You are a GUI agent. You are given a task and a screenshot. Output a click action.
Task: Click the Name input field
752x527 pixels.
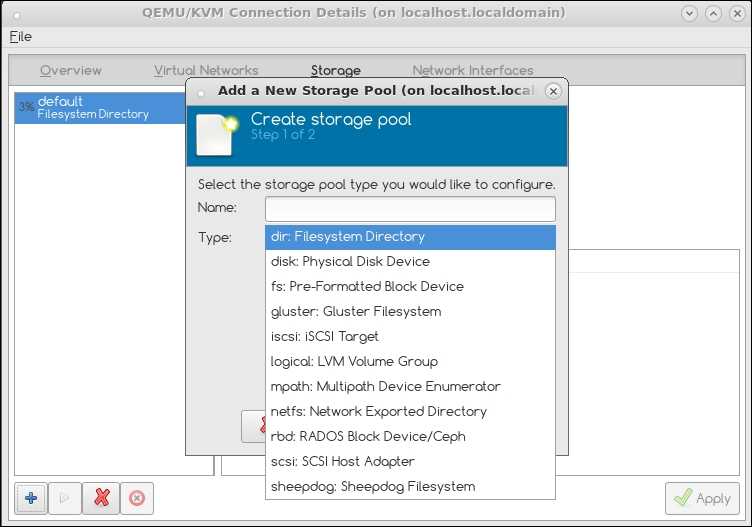tap(410, 209)
